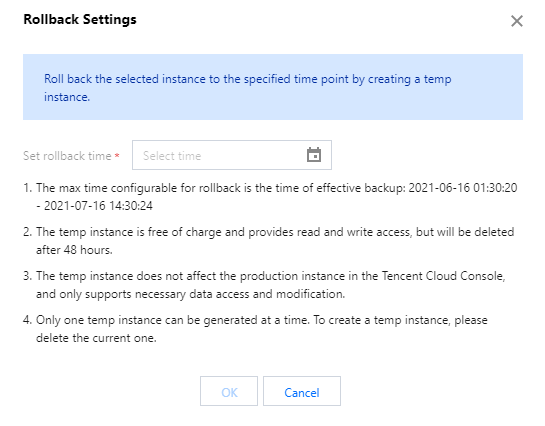The width and height of the screenshot is (545, 426).
Task: Click the Set rollback time label
Action: click(67, 156)
